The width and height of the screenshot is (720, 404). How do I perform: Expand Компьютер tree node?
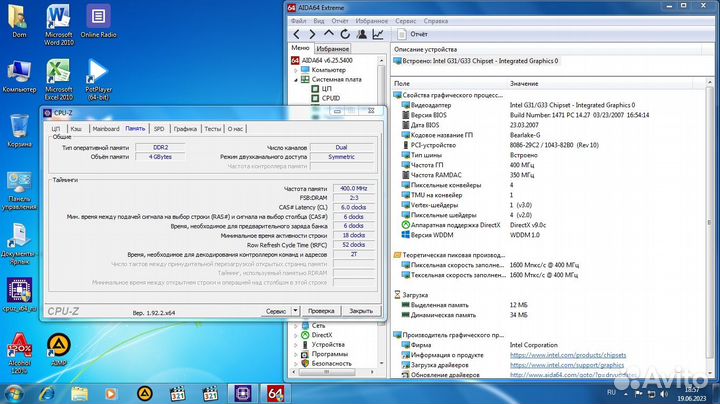point(296,70)
